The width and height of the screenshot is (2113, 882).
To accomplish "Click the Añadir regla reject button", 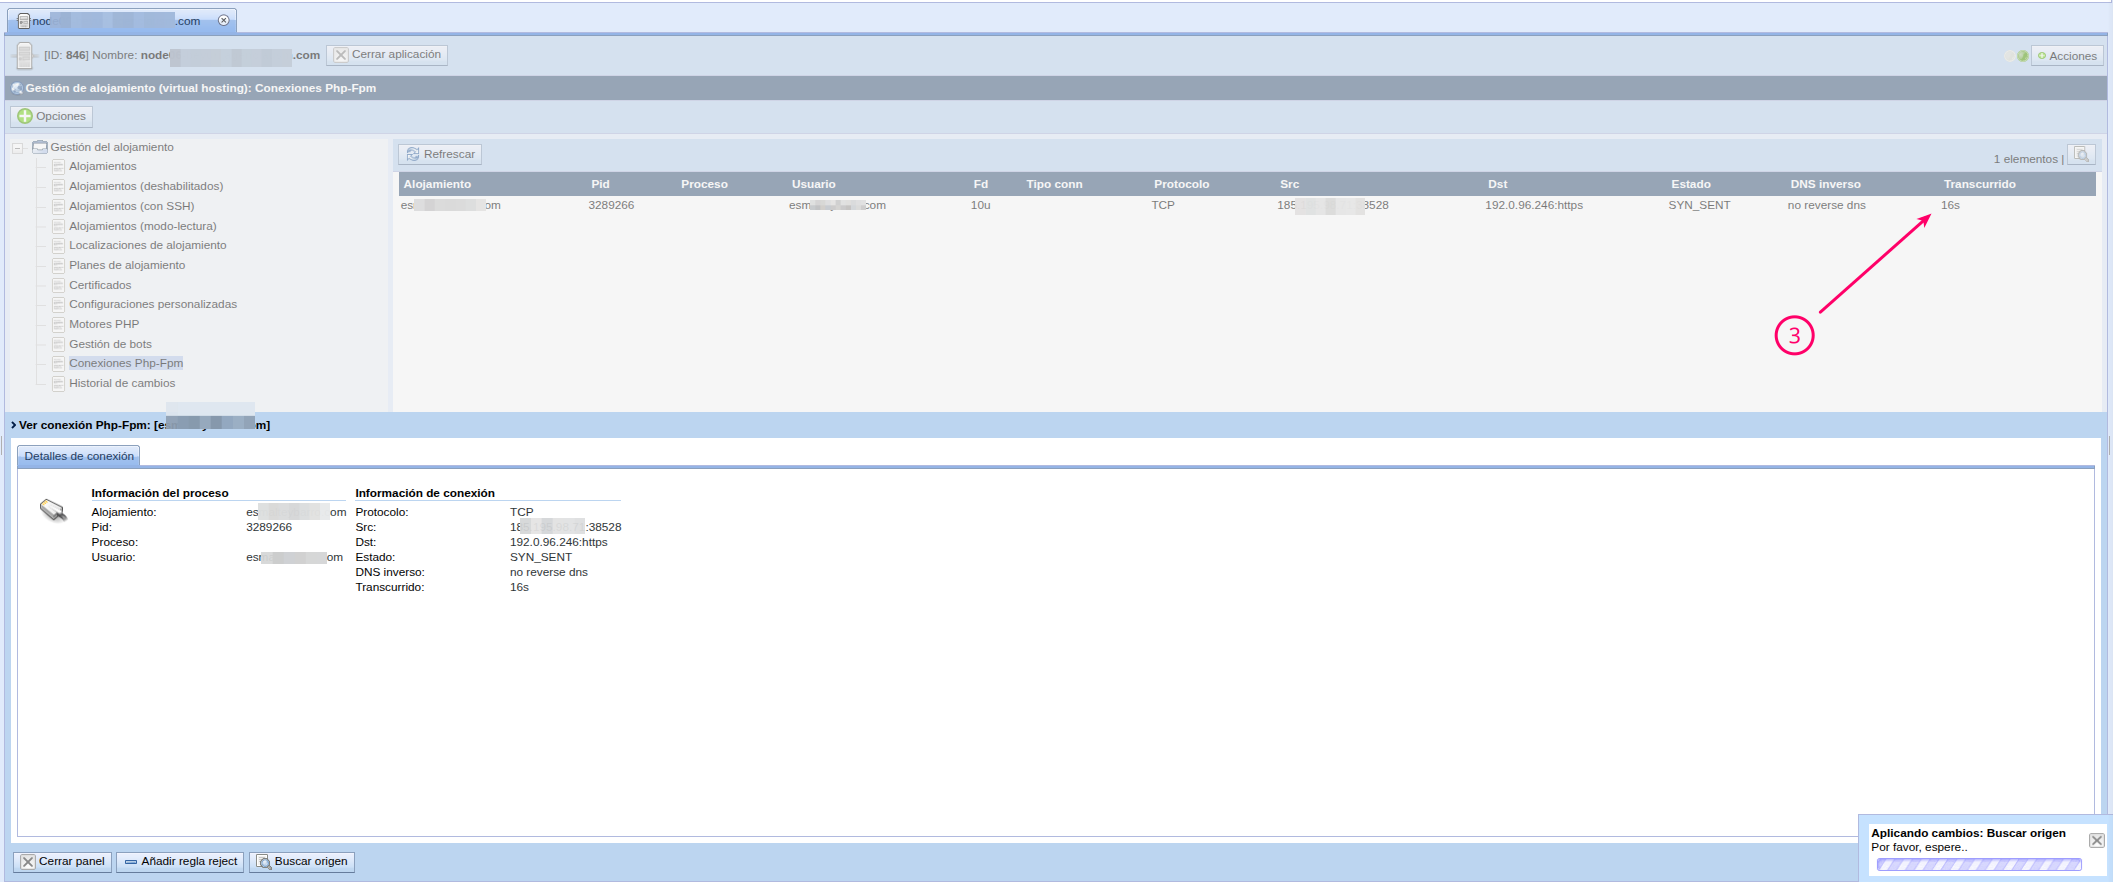I will pos(180,861).
